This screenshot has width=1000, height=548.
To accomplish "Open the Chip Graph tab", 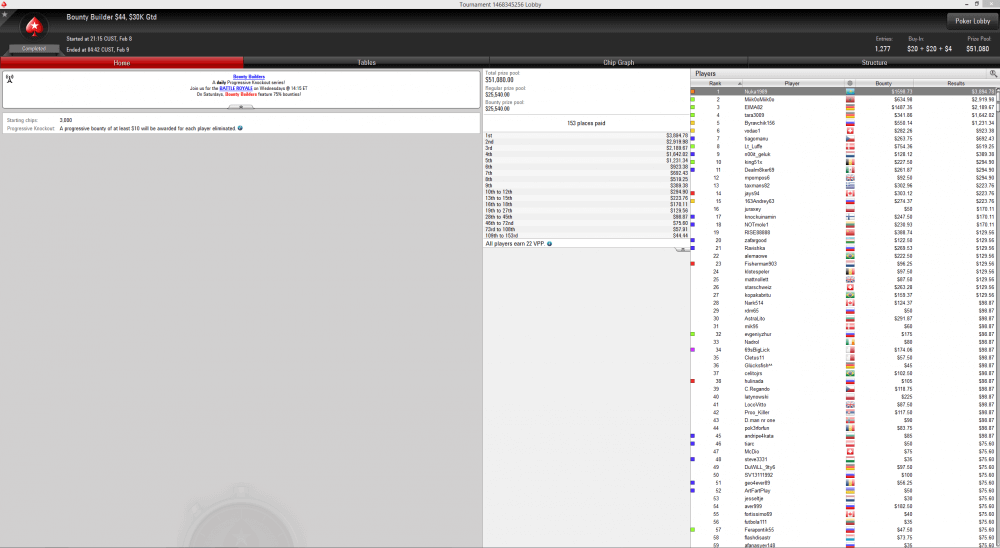I will coord(618,62).
